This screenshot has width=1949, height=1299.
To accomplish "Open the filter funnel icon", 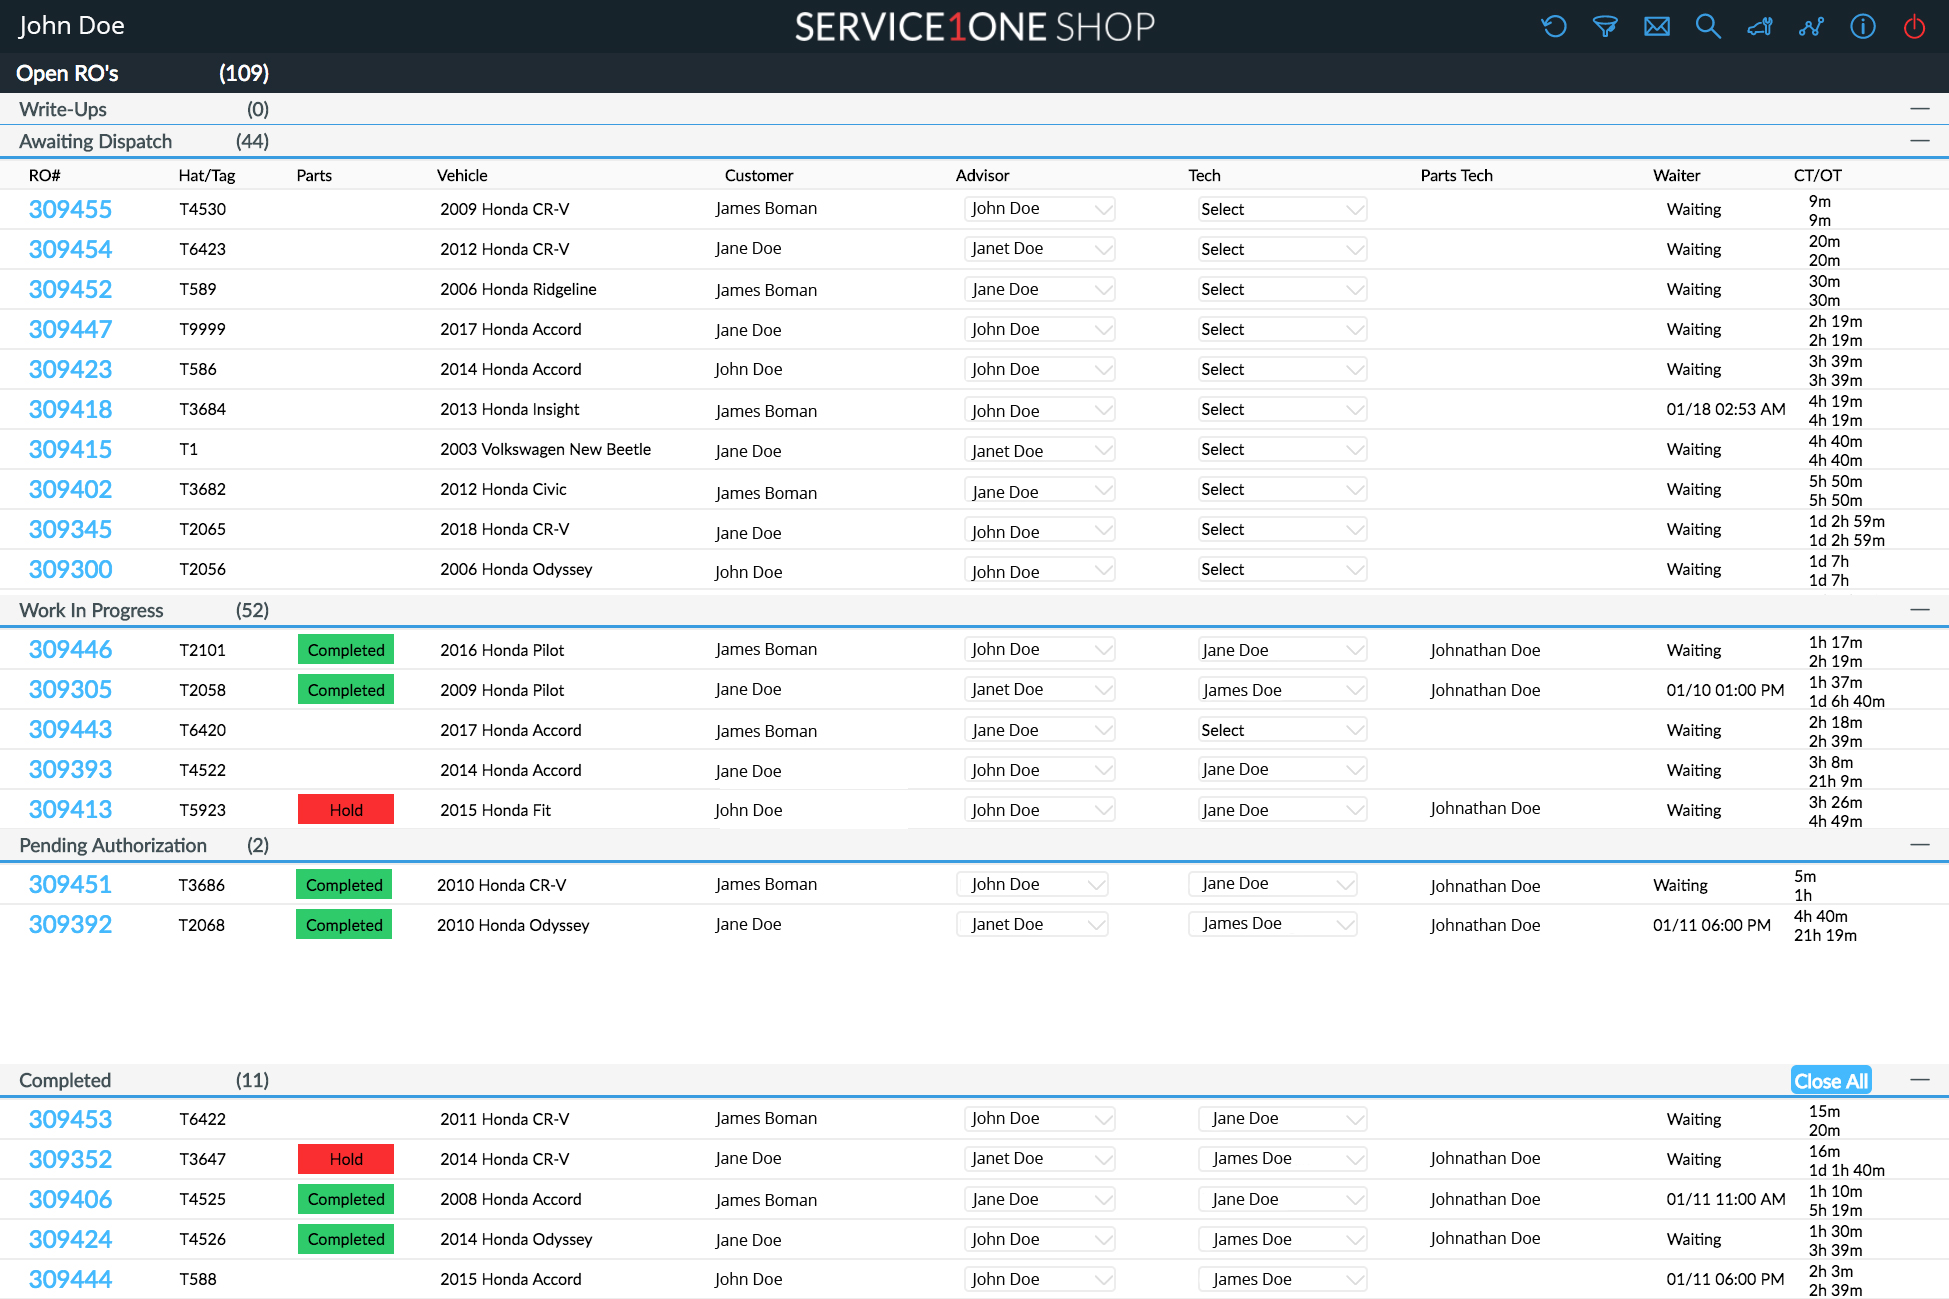I will [1605, 26].
